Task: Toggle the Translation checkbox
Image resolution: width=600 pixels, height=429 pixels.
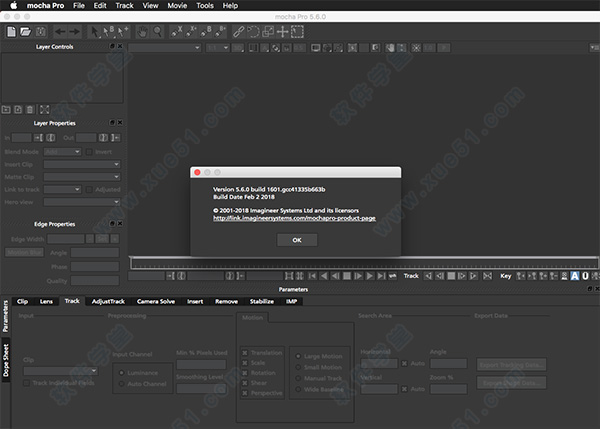Action: pos(245,353)
